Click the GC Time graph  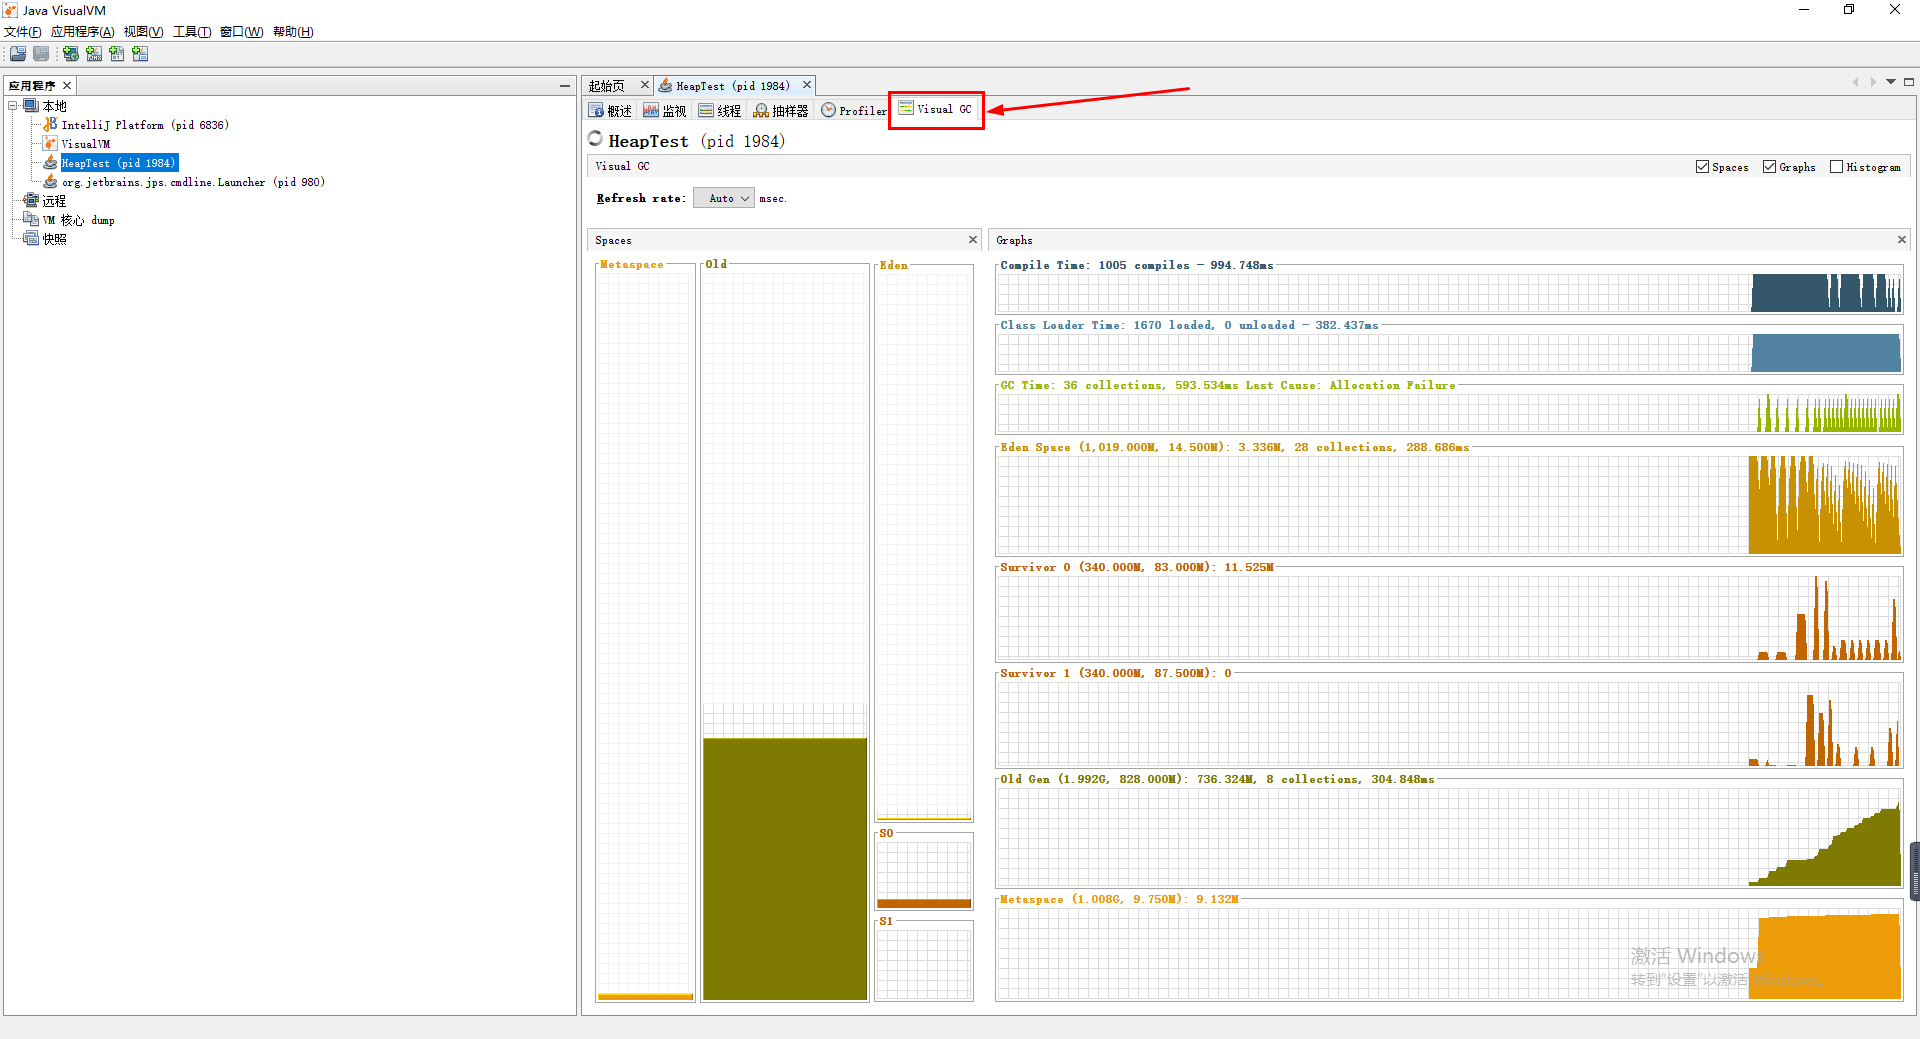1449,413
